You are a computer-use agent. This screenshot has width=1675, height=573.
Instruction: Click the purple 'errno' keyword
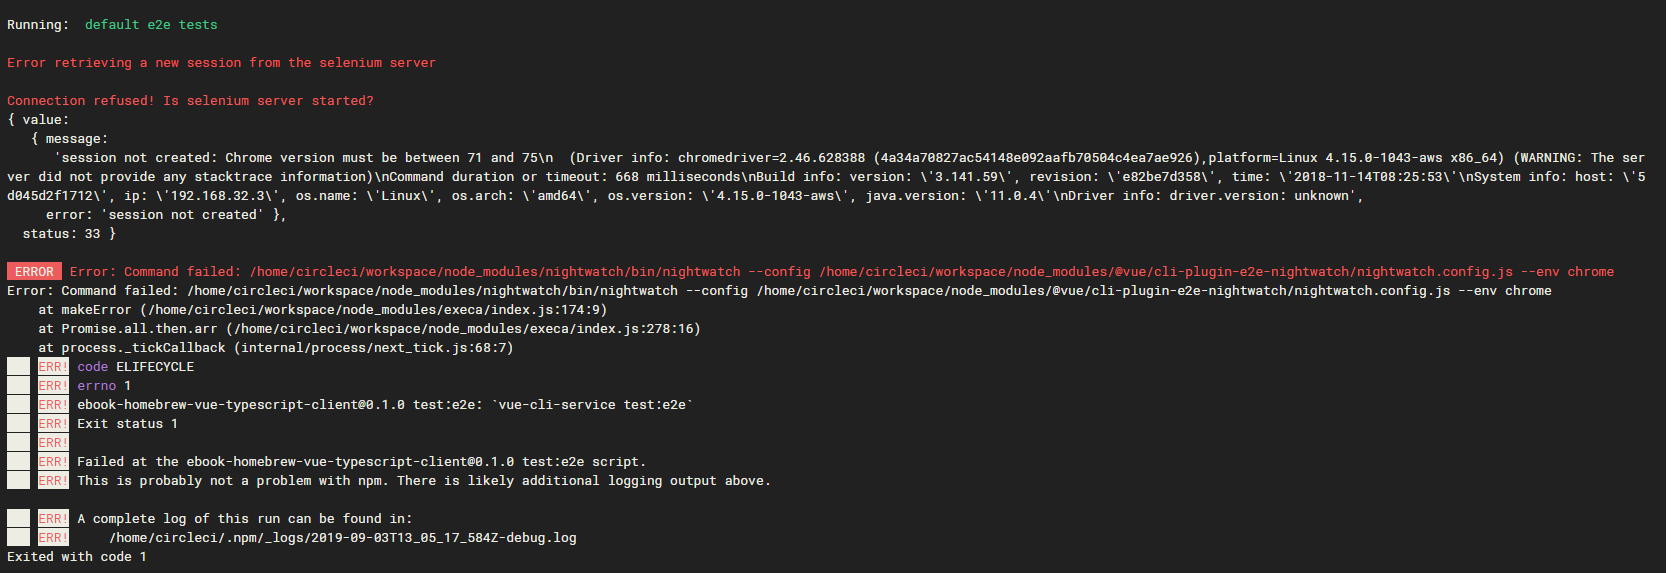(96, 386)
